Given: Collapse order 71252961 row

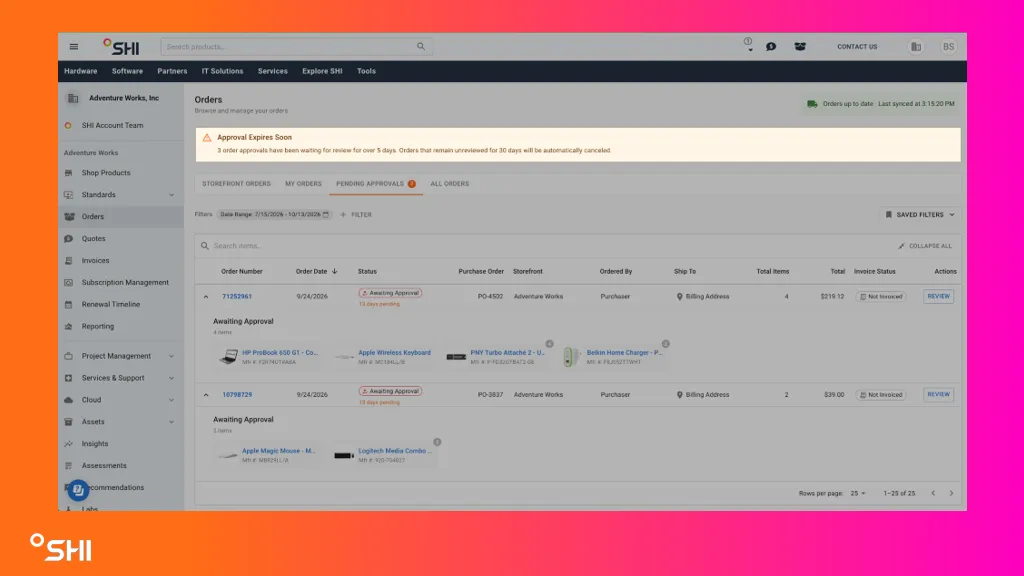Looking at the screenshot, I should 206,296.
